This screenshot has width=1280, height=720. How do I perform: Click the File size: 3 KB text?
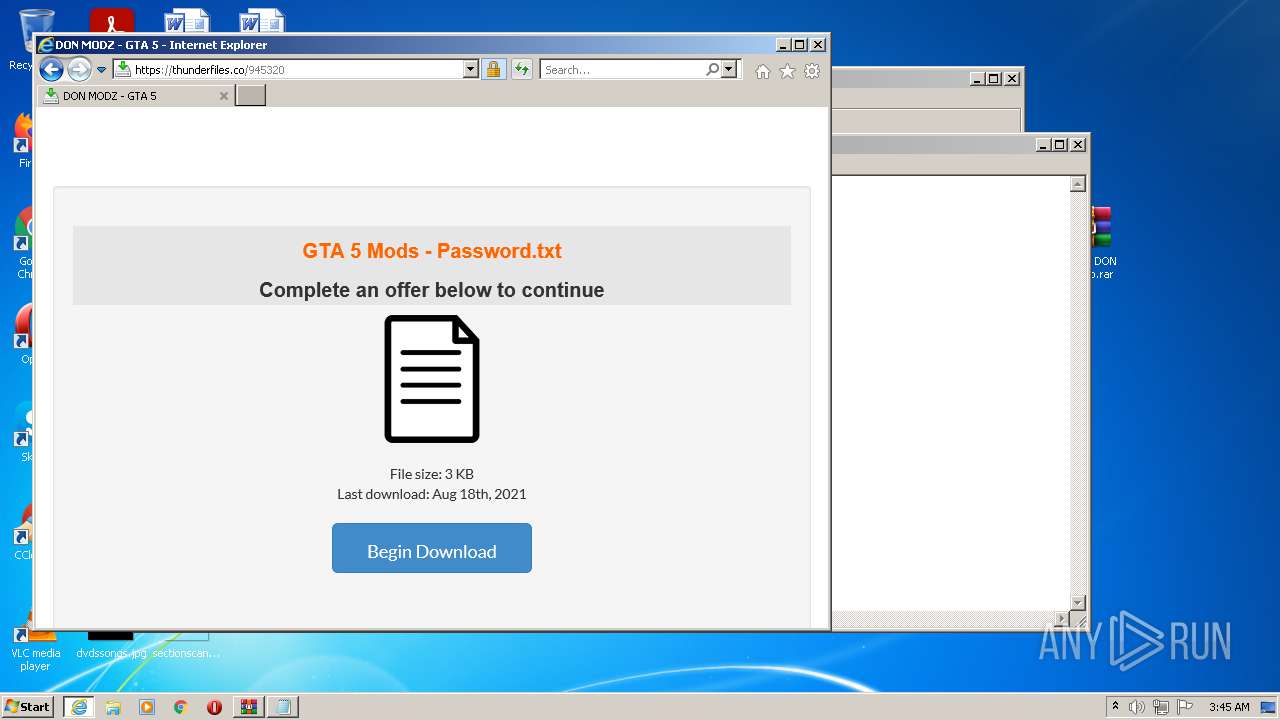click(x=432, y=474)
